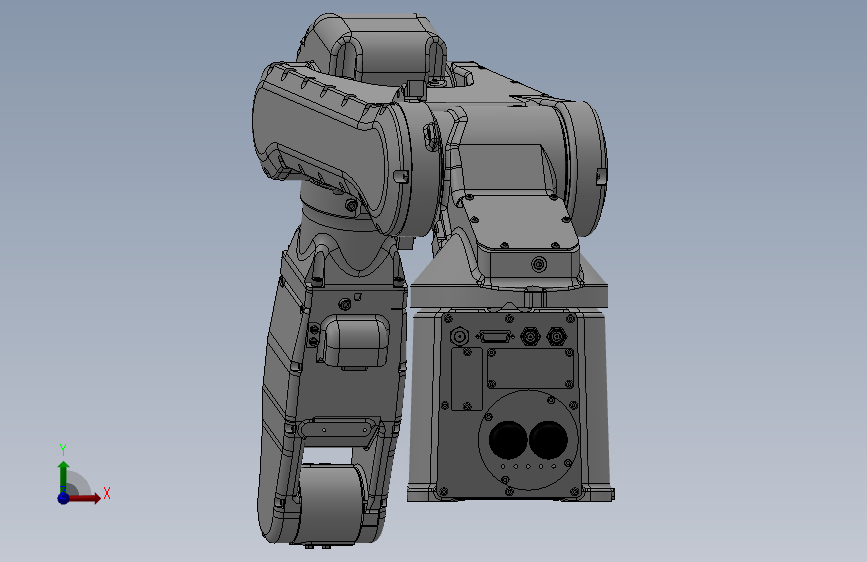The height and width of the screenshot is (562, 867).
Task: Click the red X axis arrow of the triad
Action: click(84, 498)
